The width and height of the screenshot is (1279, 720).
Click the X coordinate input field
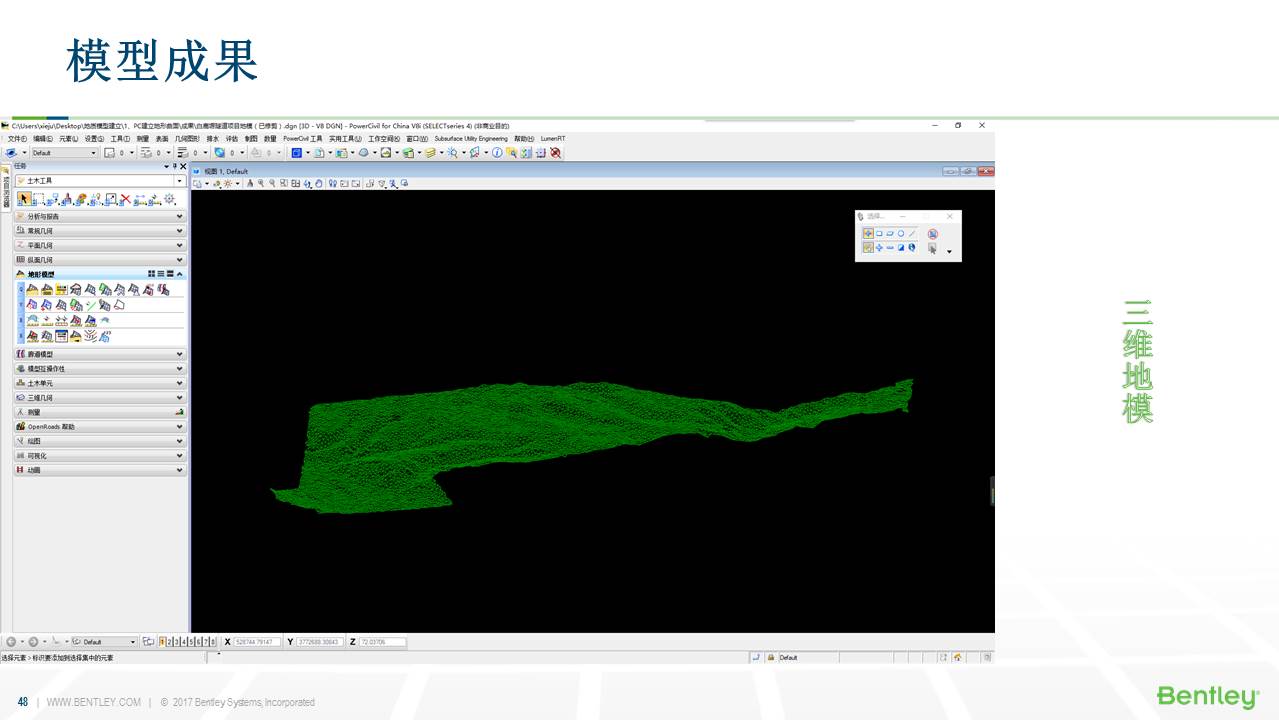257,642
